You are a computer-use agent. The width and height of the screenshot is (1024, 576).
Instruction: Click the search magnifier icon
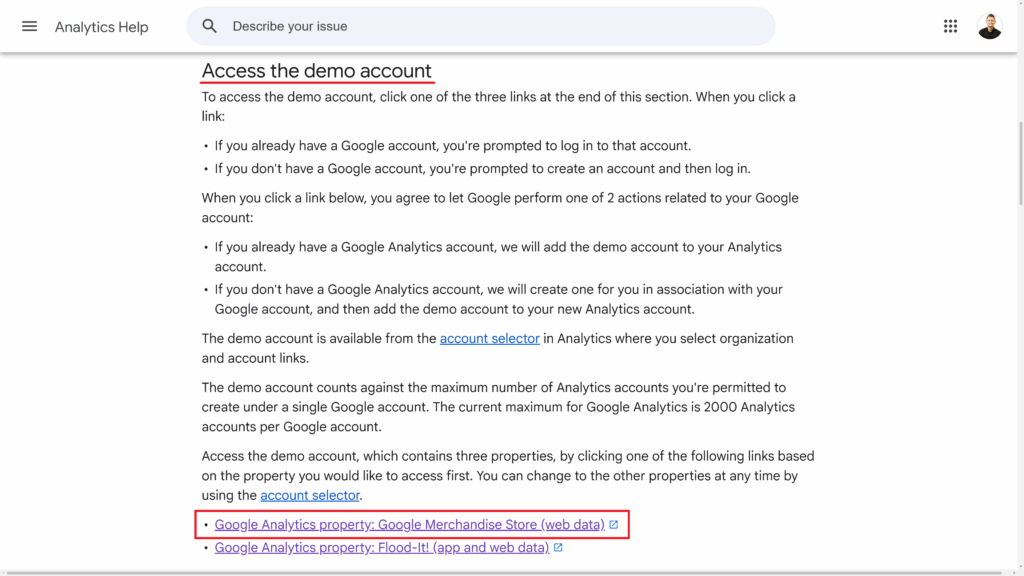(209, 26)
